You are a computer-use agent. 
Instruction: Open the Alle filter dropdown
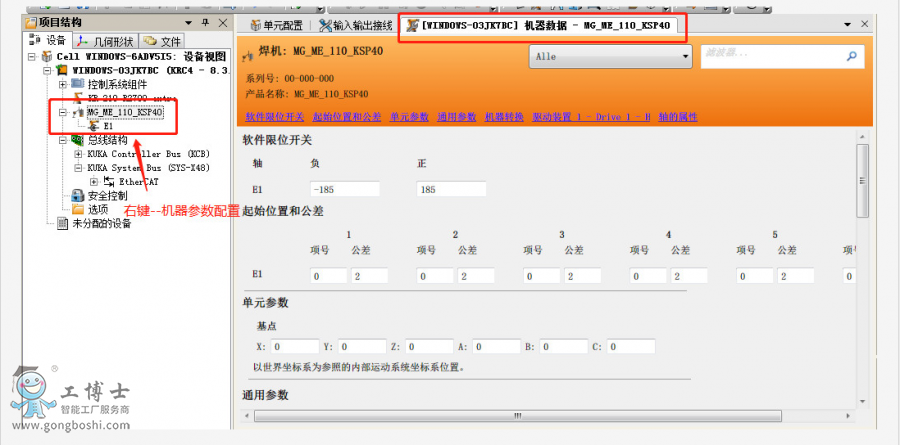[x=610, y=57]
